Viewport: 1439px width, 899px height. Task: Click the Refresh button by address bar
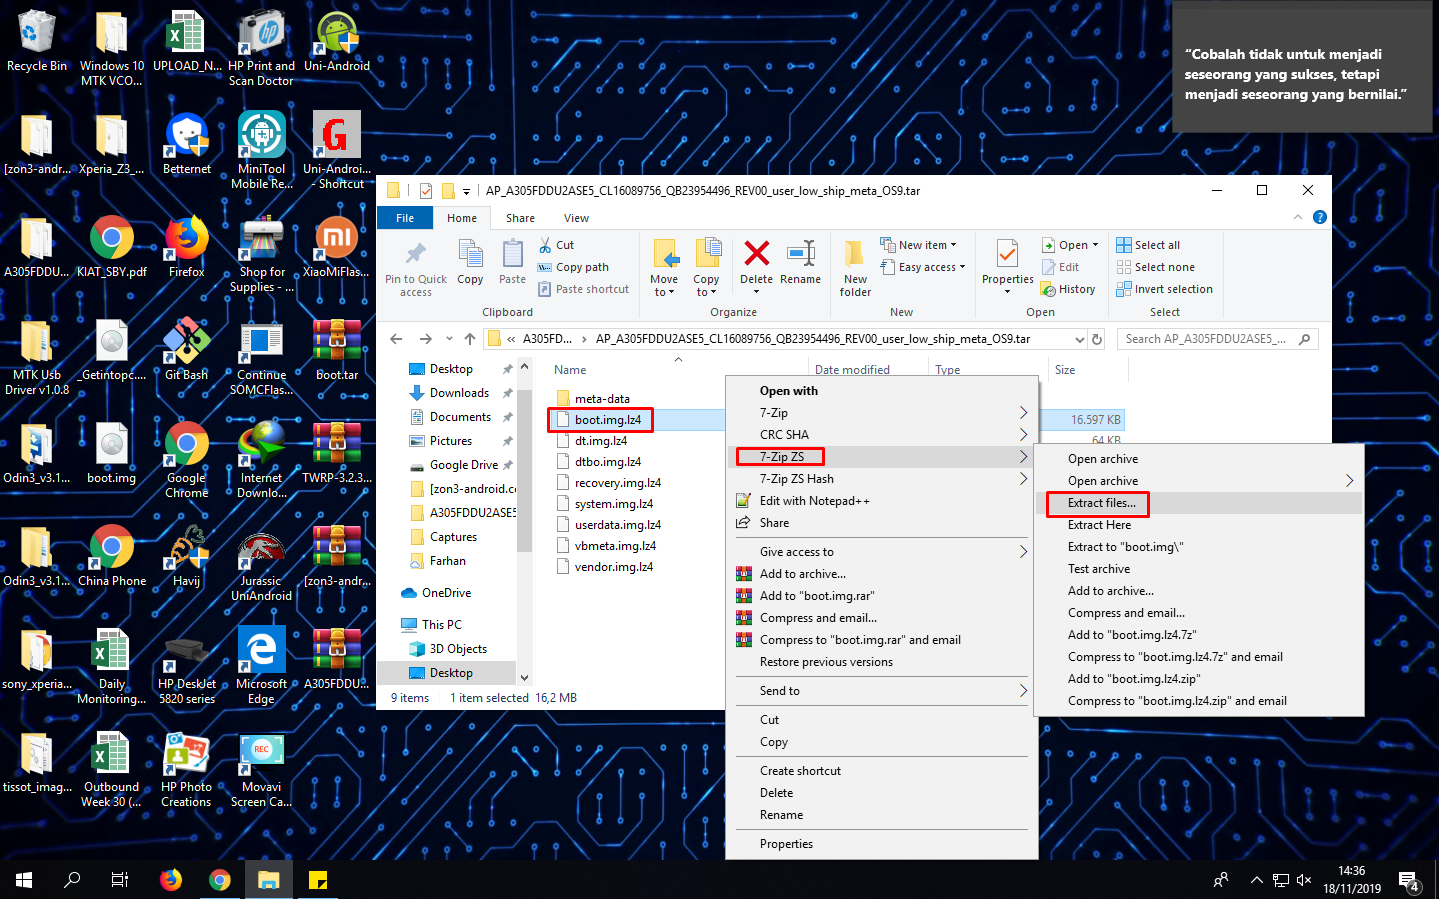pos(1097,339)
